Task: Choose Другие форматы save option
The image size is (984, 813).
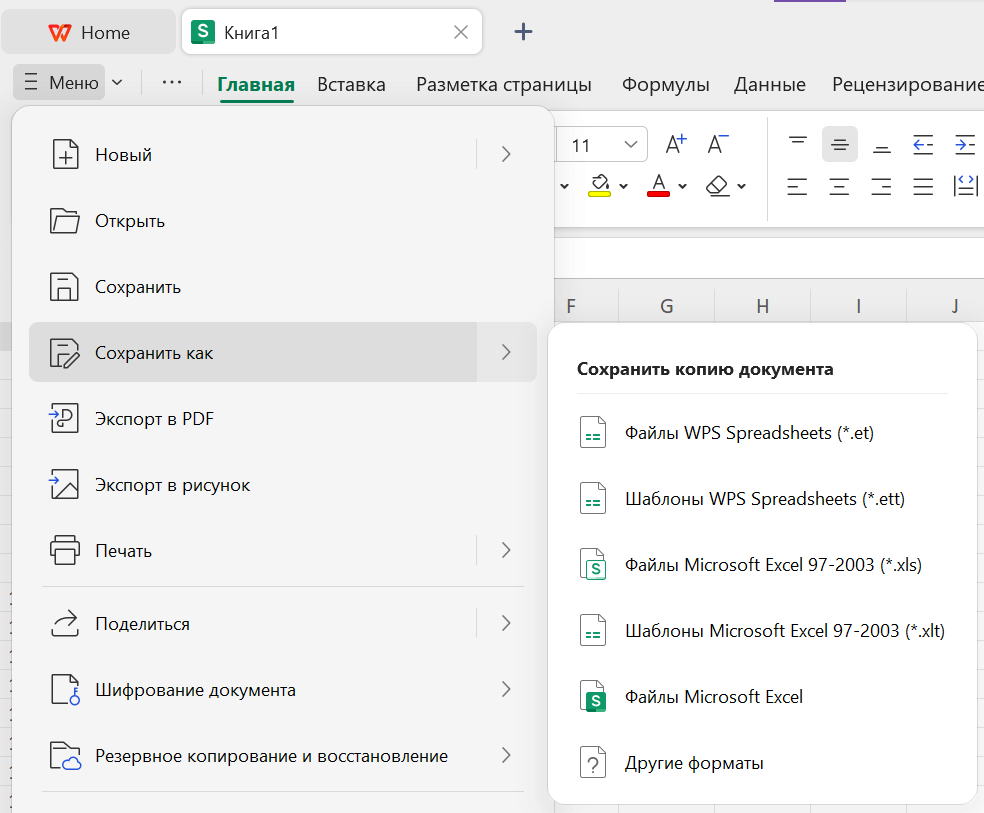Action: tap(694, 763)
